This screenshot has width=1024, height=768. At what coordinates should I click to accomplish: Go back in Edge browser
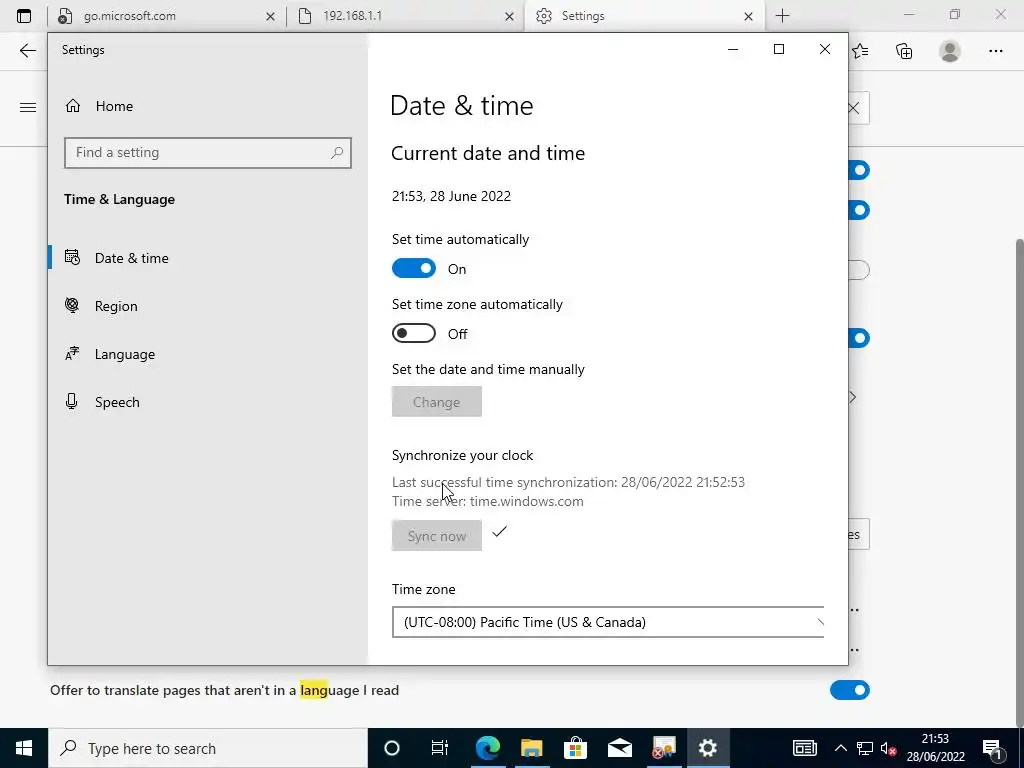coord(27,50)
